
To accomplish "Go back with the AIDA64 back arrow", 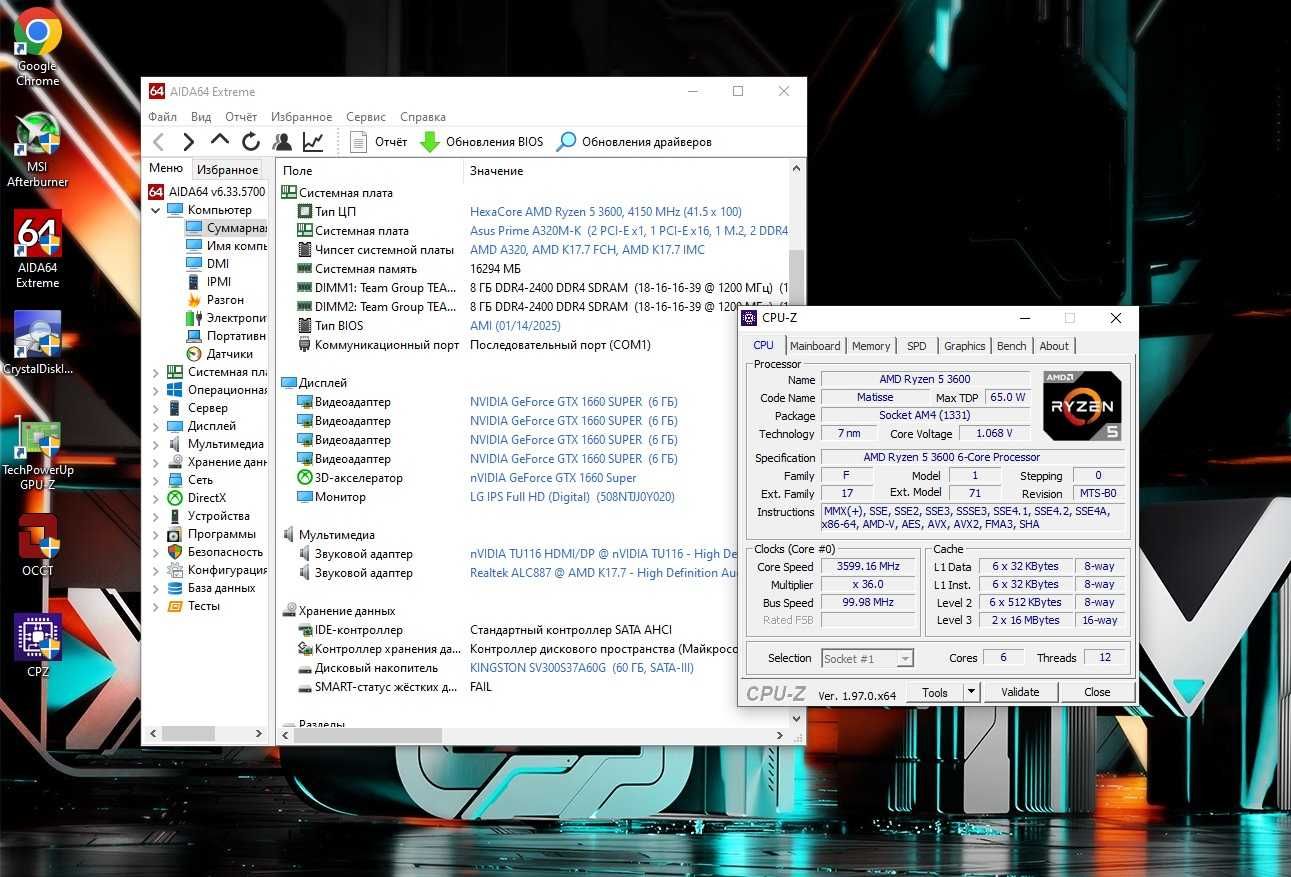I will pyautogui.click(x=159, y=142).
